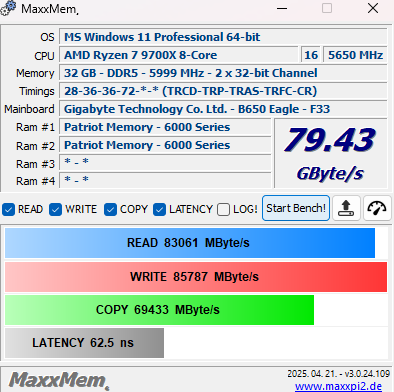
Task: Click Ram #2 Patriot Memory field
Action: pos(165,145)
